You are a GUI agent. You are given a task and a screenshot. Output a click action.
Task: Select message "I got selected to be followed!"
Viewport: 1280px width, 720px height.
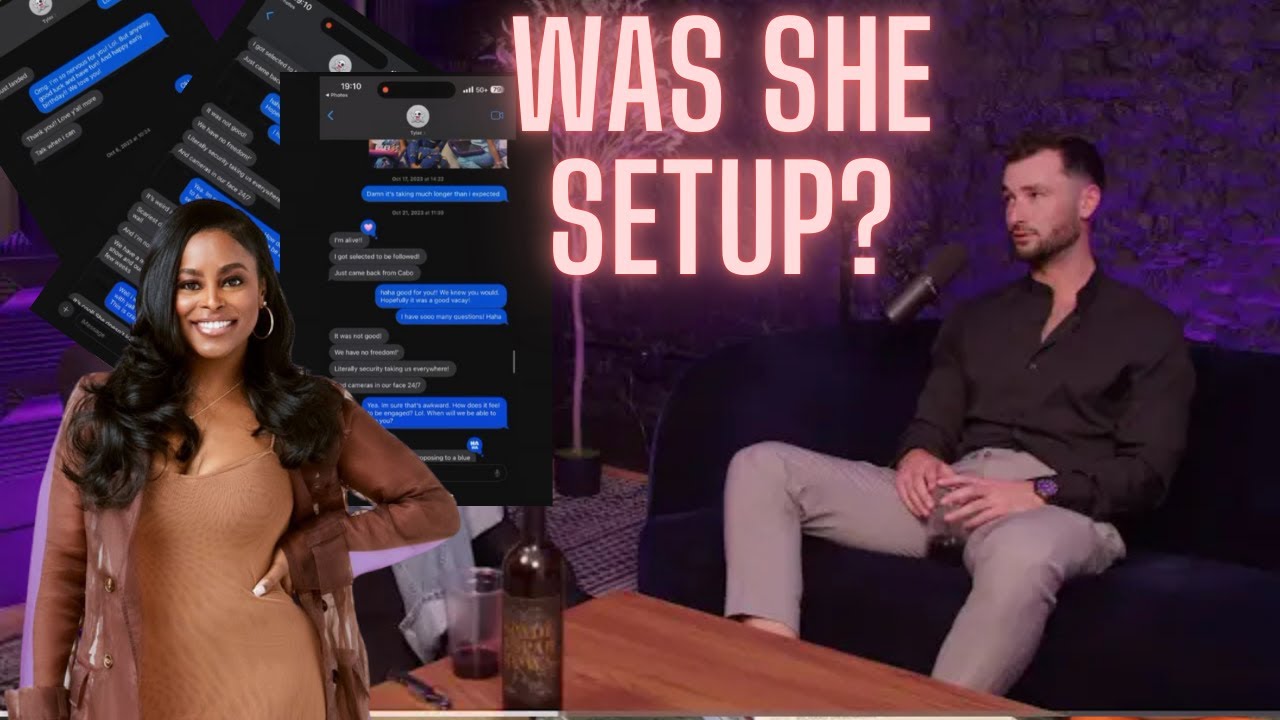click(x=378, y=256)
